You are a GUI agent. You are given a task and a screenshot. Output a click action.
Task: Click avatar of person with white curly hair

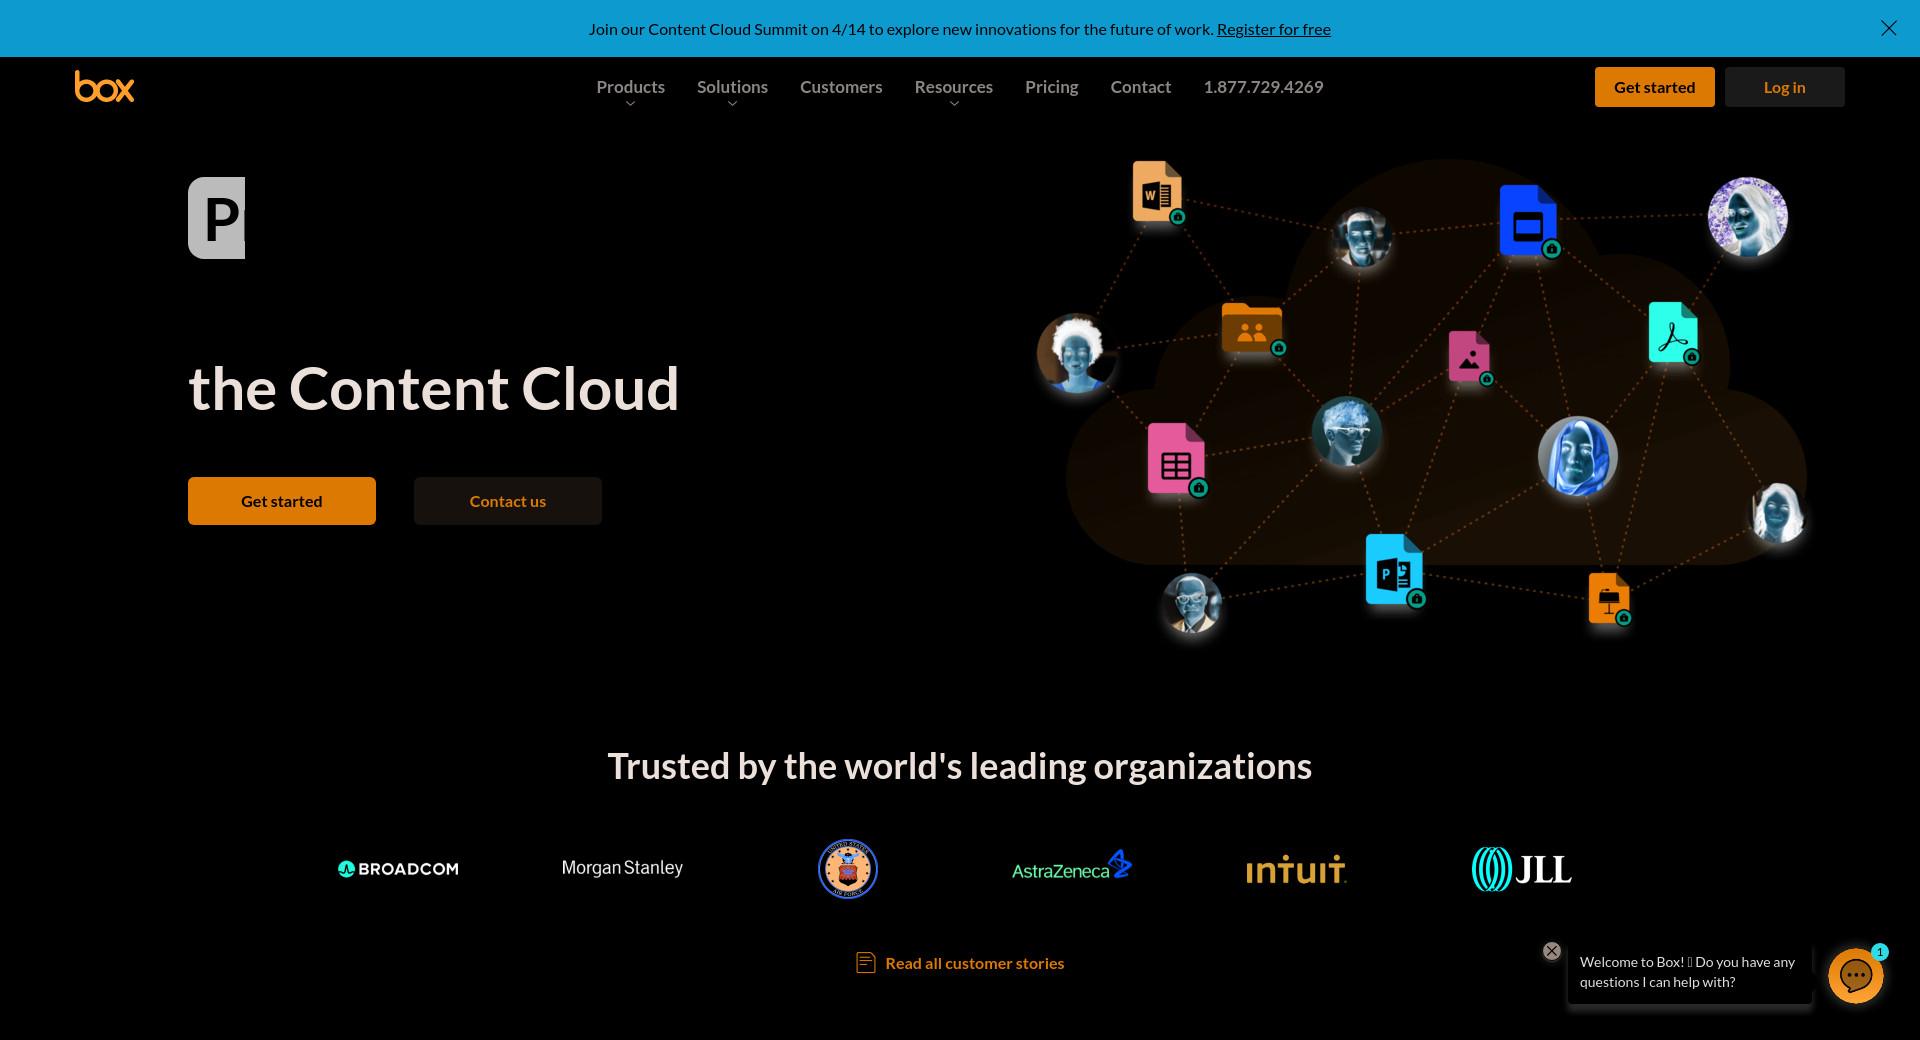coord(1077,353)
